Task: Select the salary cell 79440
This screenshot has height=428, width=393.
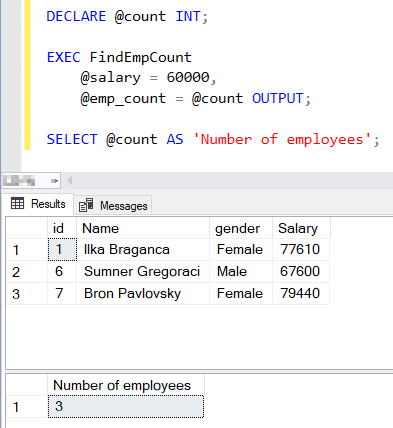Action: [x=301, y=293]
